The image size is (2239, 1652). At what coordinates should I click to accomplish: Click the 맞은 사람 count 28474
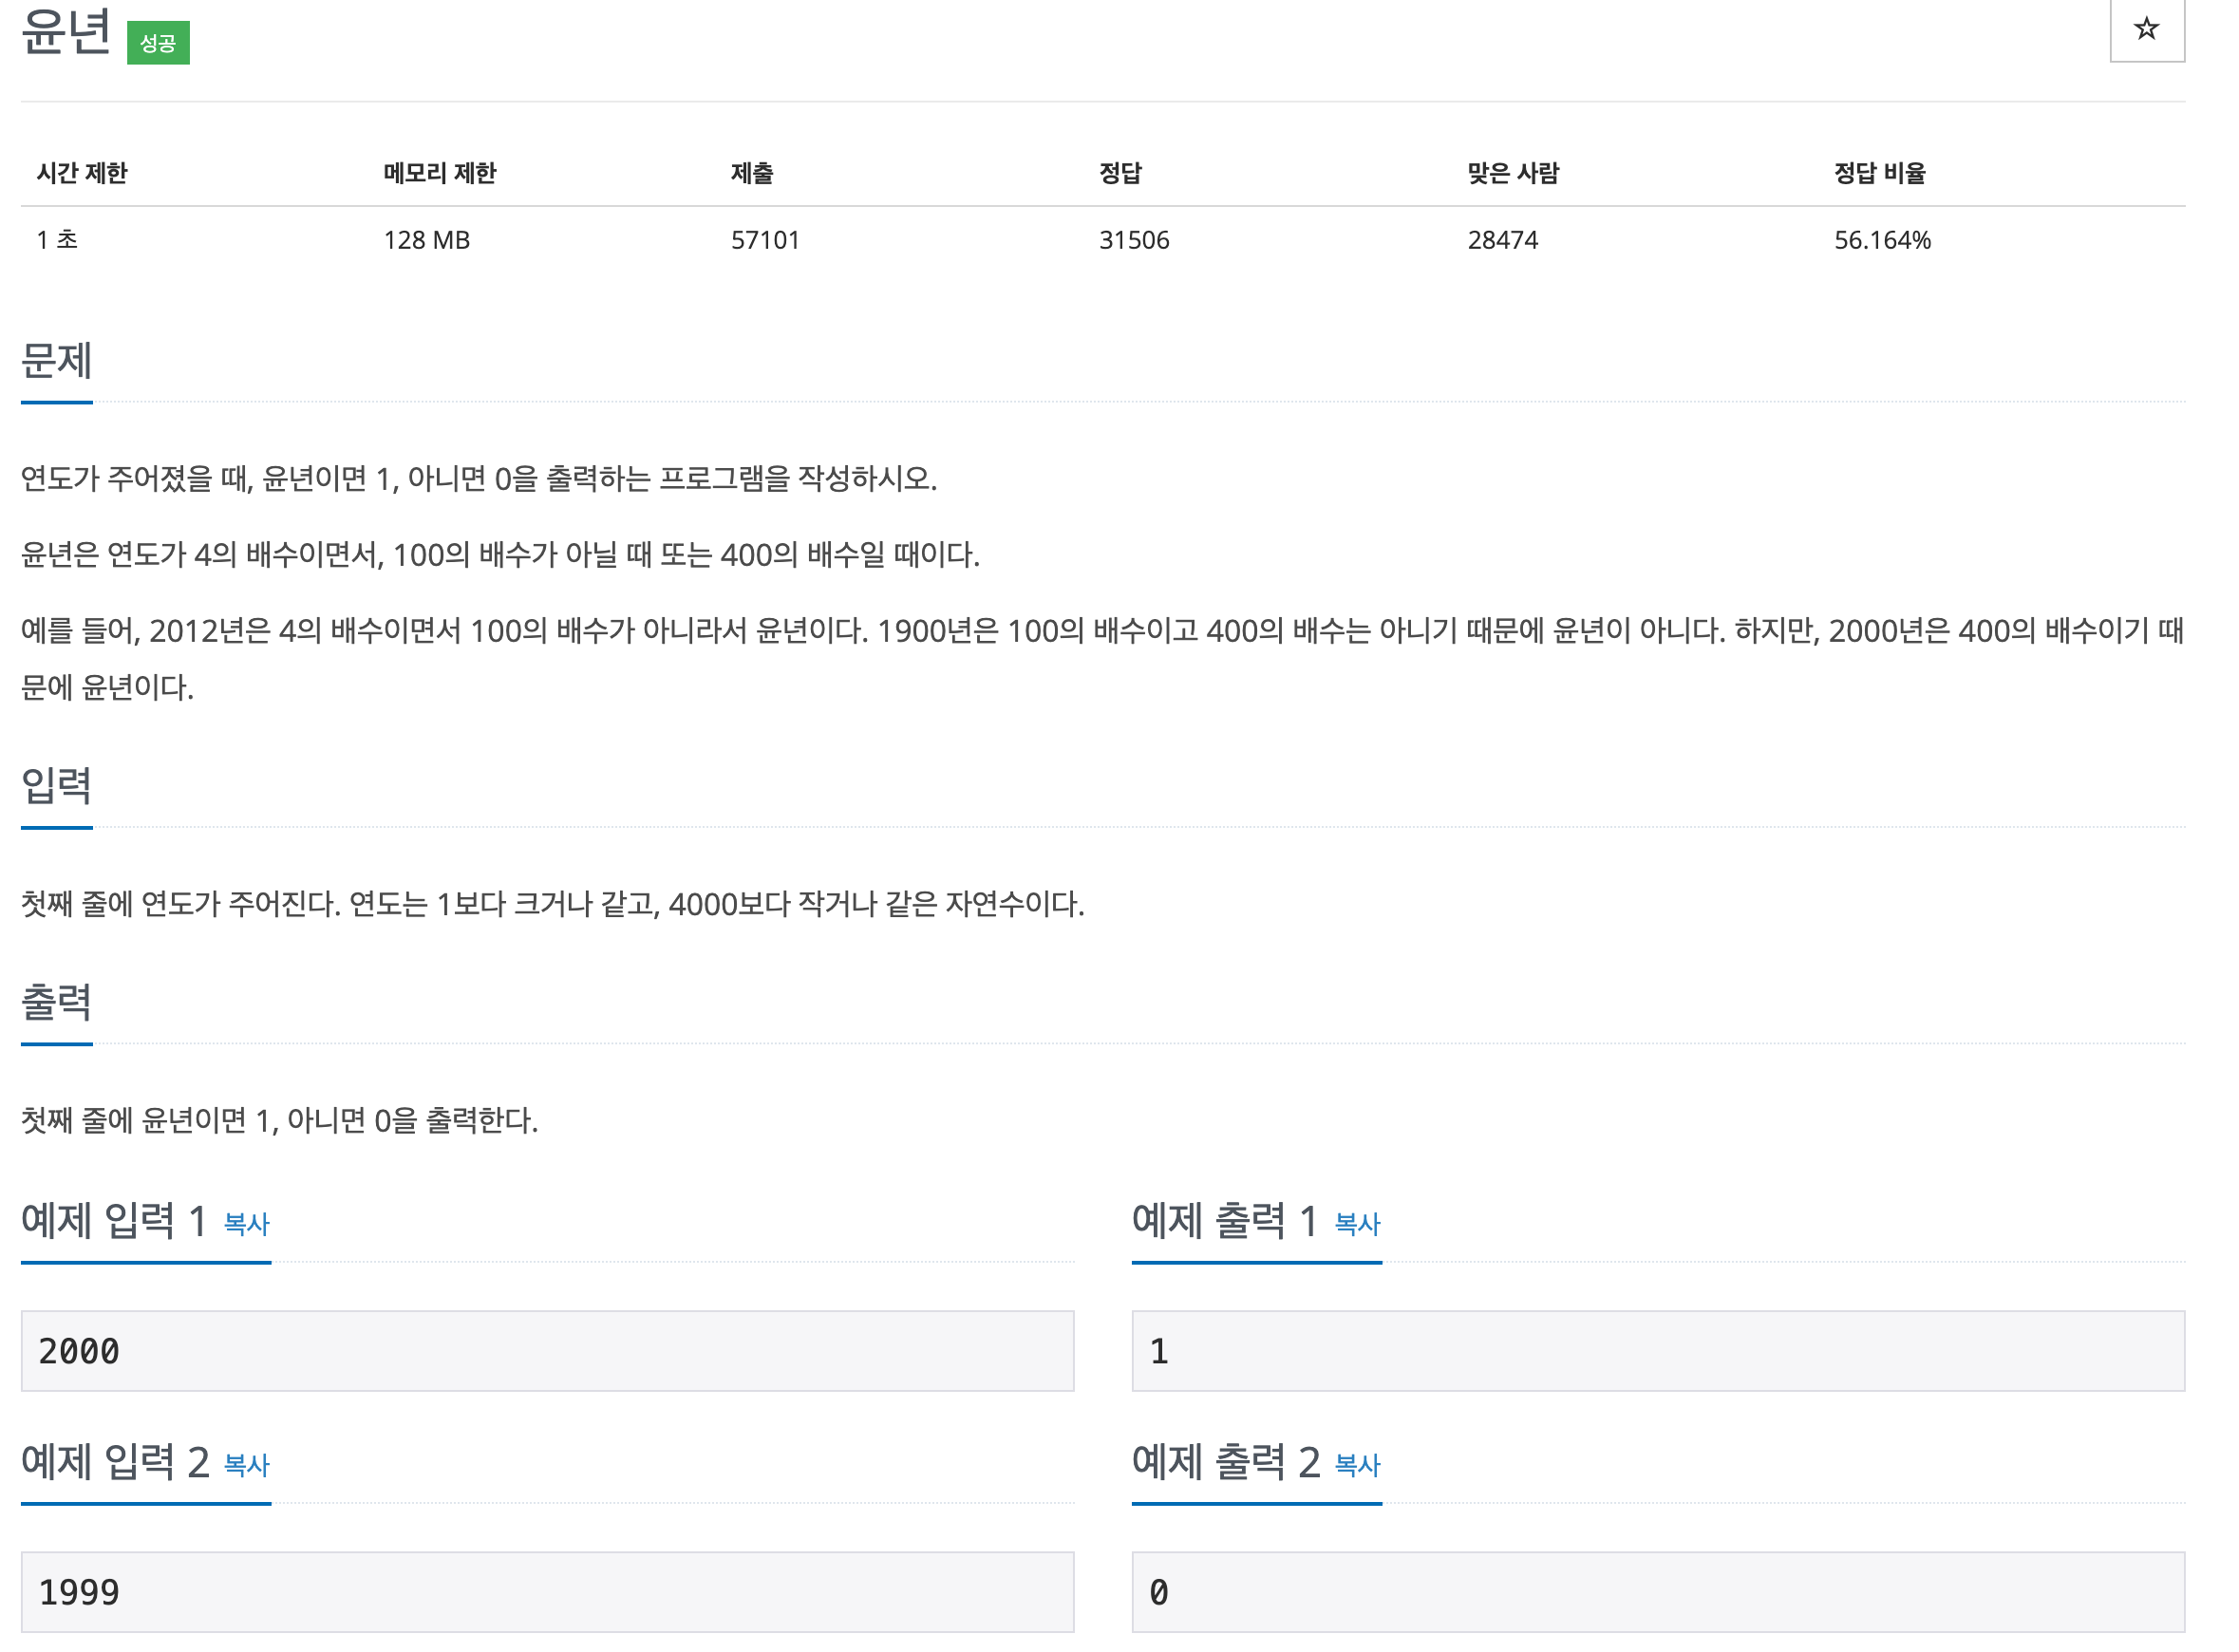tap(1502, 240)
